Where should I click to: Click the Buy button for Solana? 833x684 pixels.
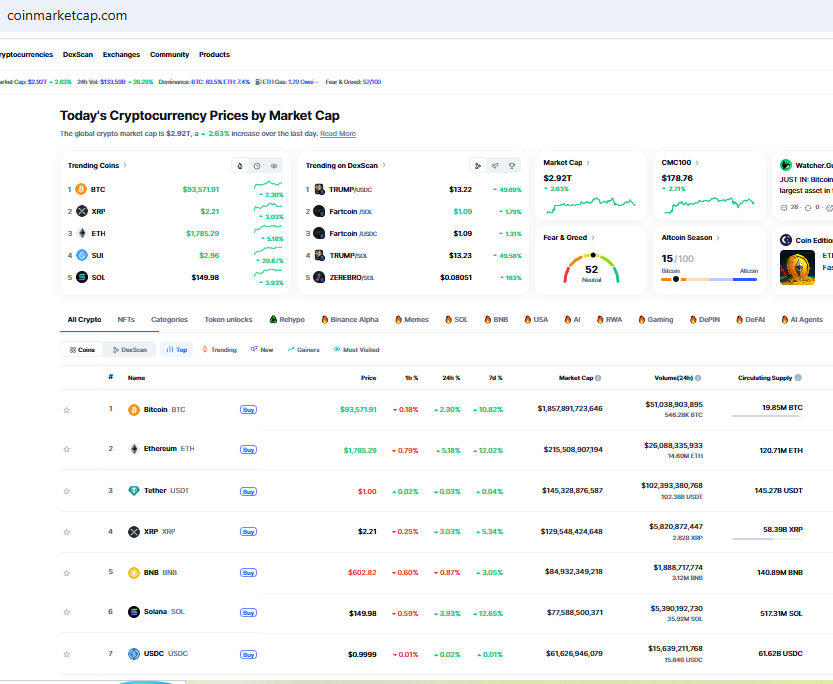248,613
